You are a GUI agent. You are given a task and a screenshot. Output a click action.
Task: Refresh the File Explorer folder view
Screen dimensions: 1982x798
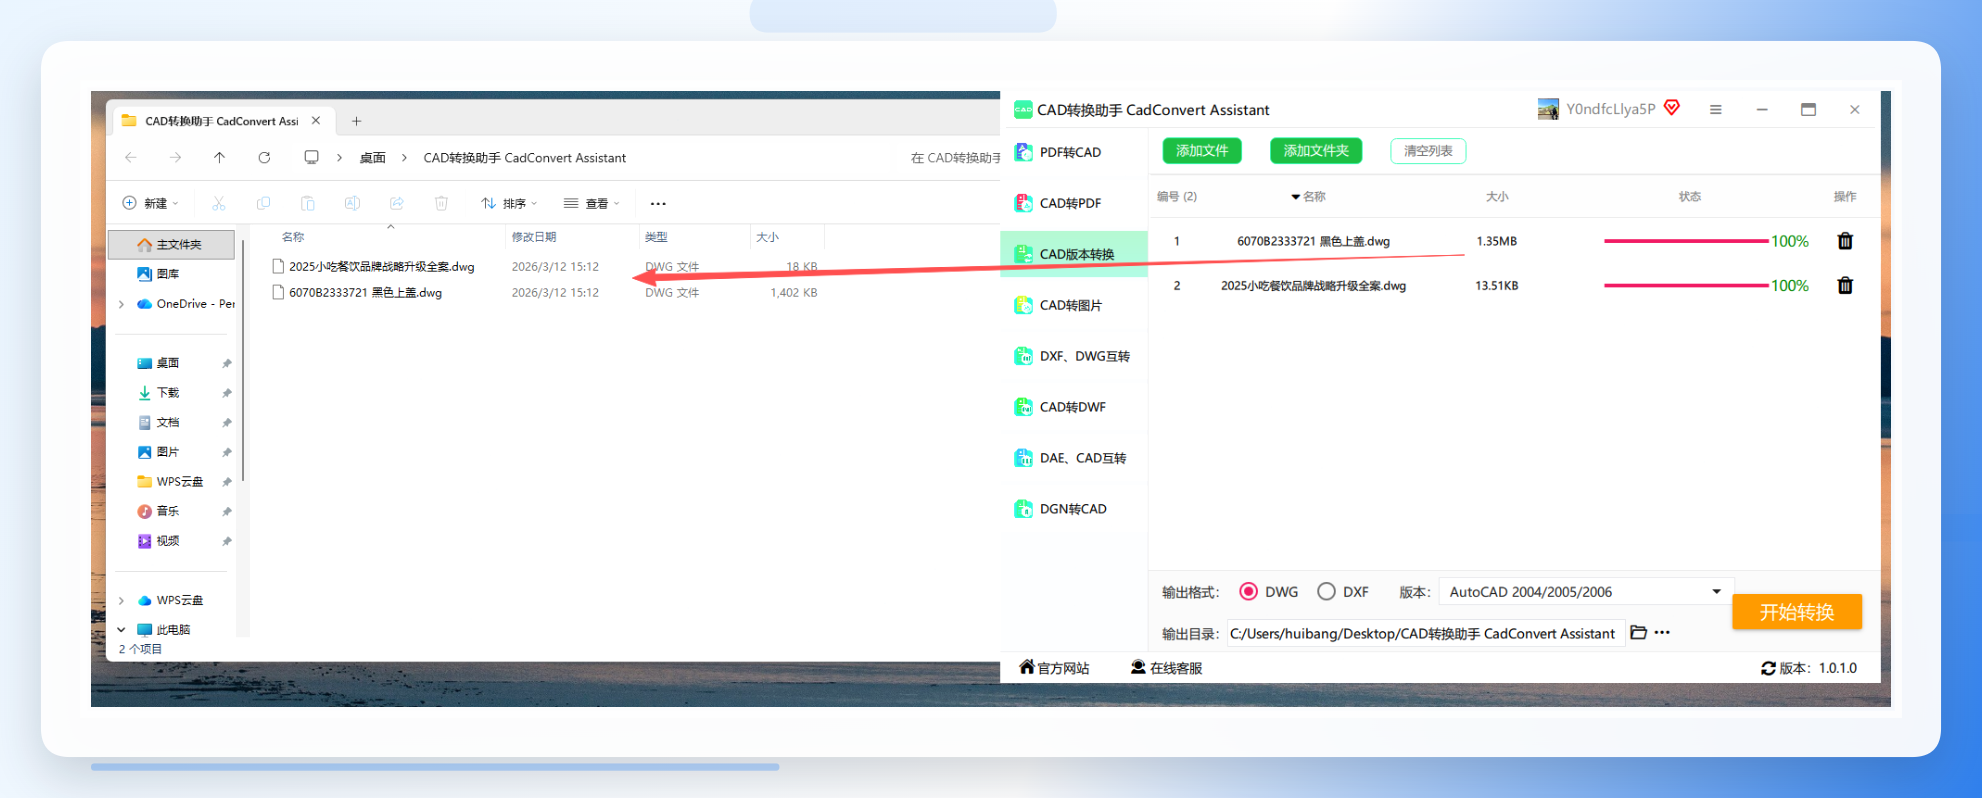point(264,158)
